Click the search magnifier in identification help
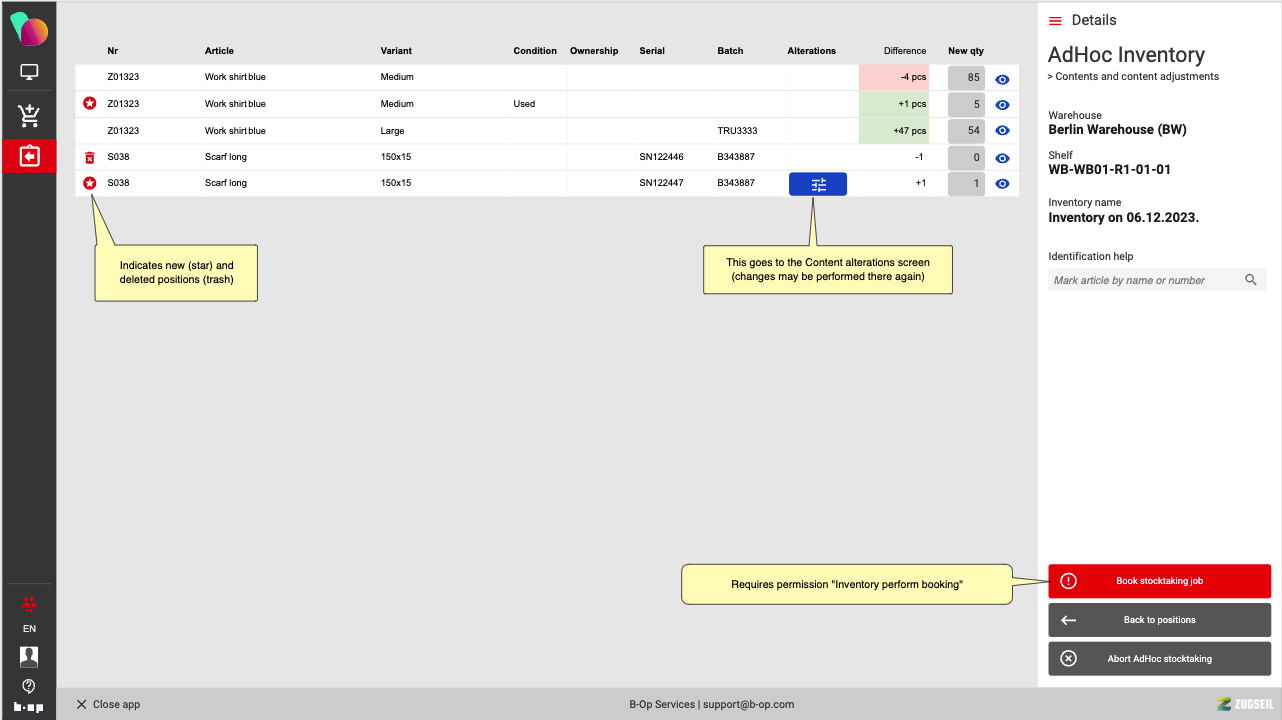 [x=1250, y=280]
